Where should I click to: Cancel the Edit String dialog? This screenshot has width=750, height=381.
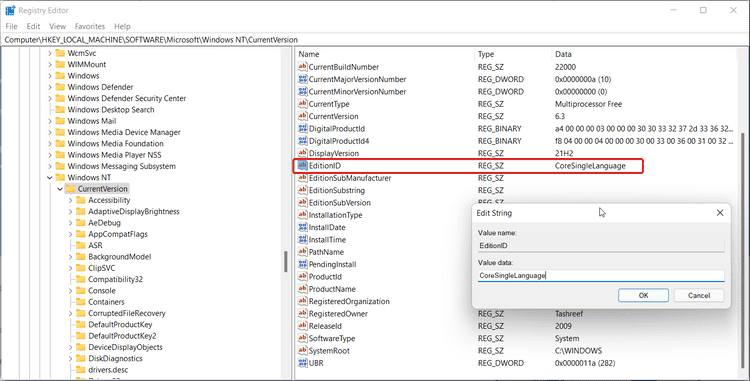click(699, 295)
